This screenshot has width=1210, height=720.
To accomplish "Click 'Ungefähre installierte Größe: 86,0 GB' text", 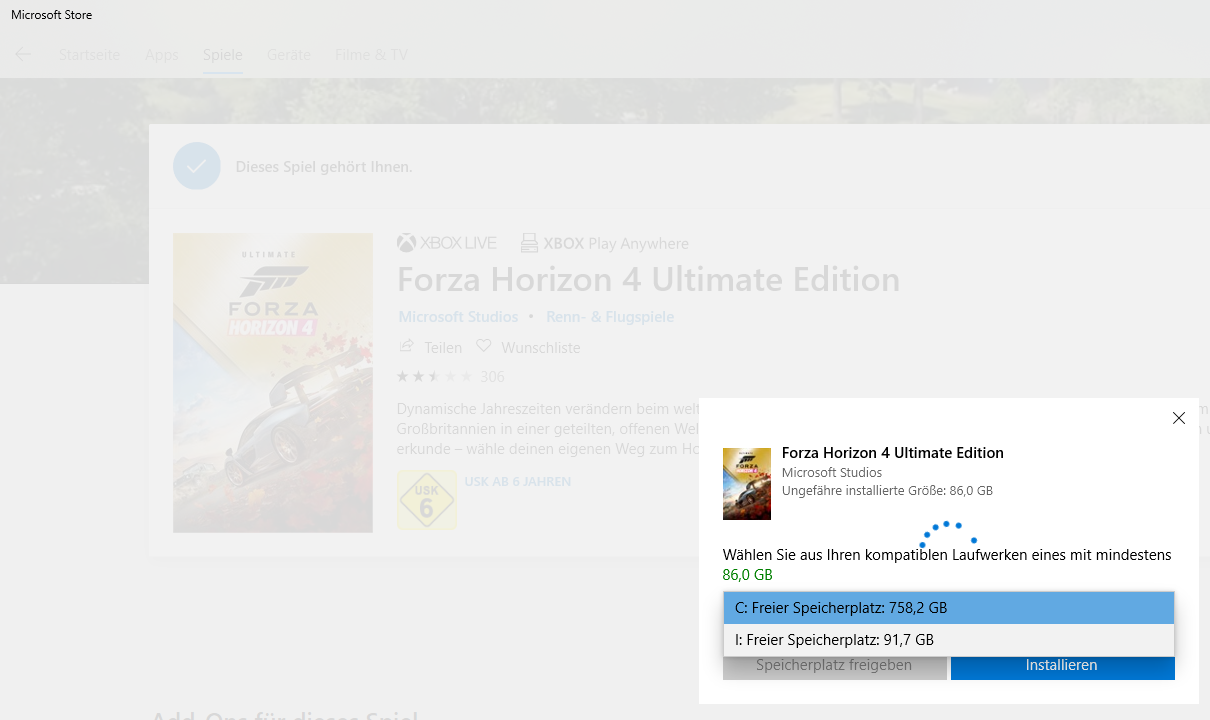I will click(x=887, y=491).
